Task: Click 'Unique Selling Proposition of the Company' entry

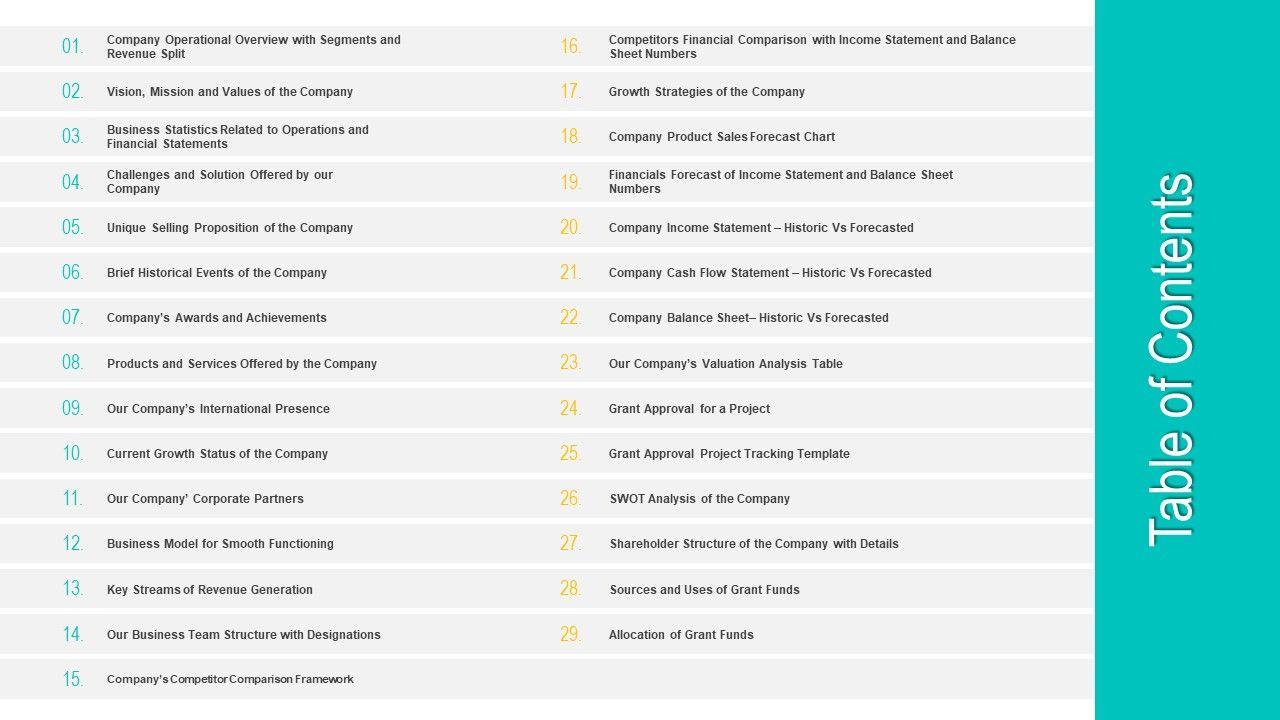Action: [229, 228]
